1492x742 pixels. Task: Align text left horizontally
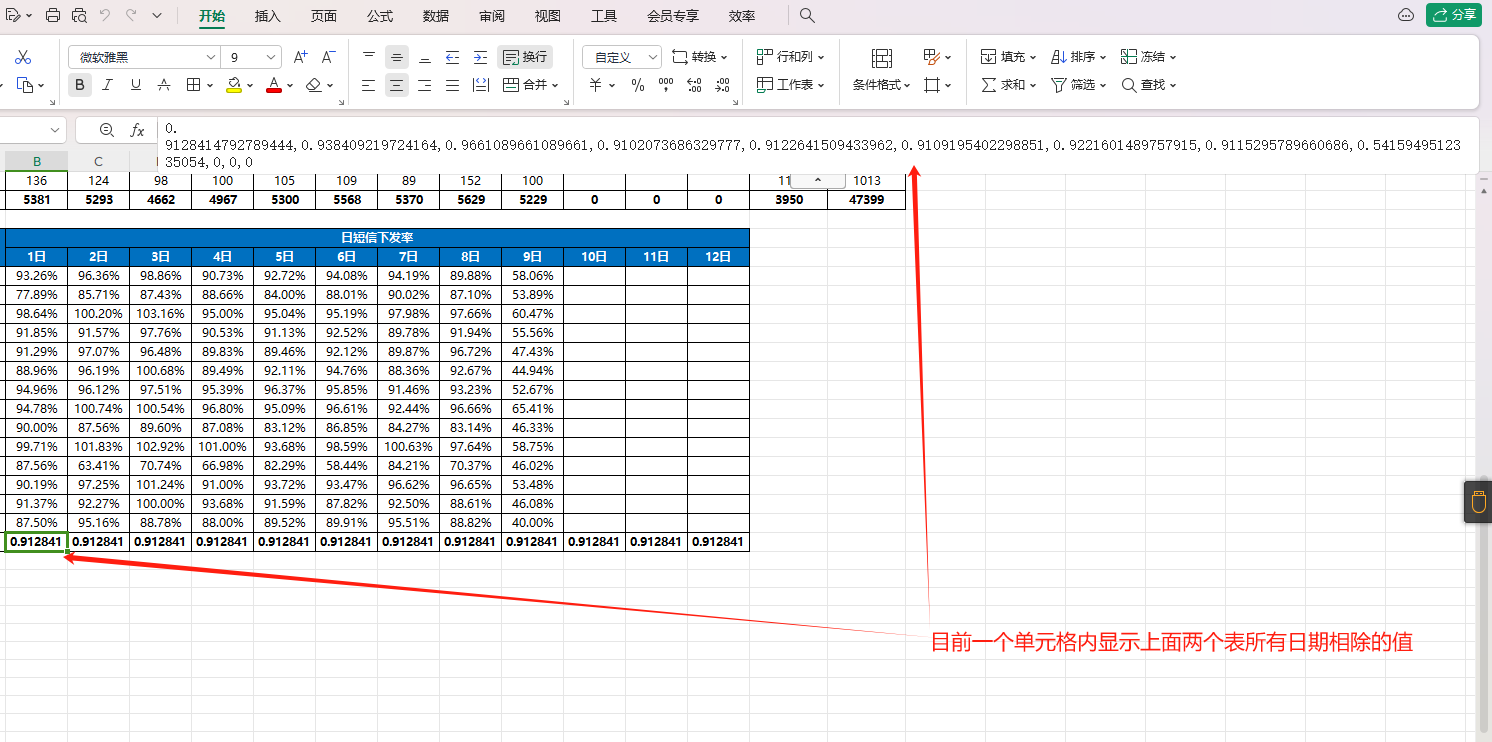coord(369,85)
